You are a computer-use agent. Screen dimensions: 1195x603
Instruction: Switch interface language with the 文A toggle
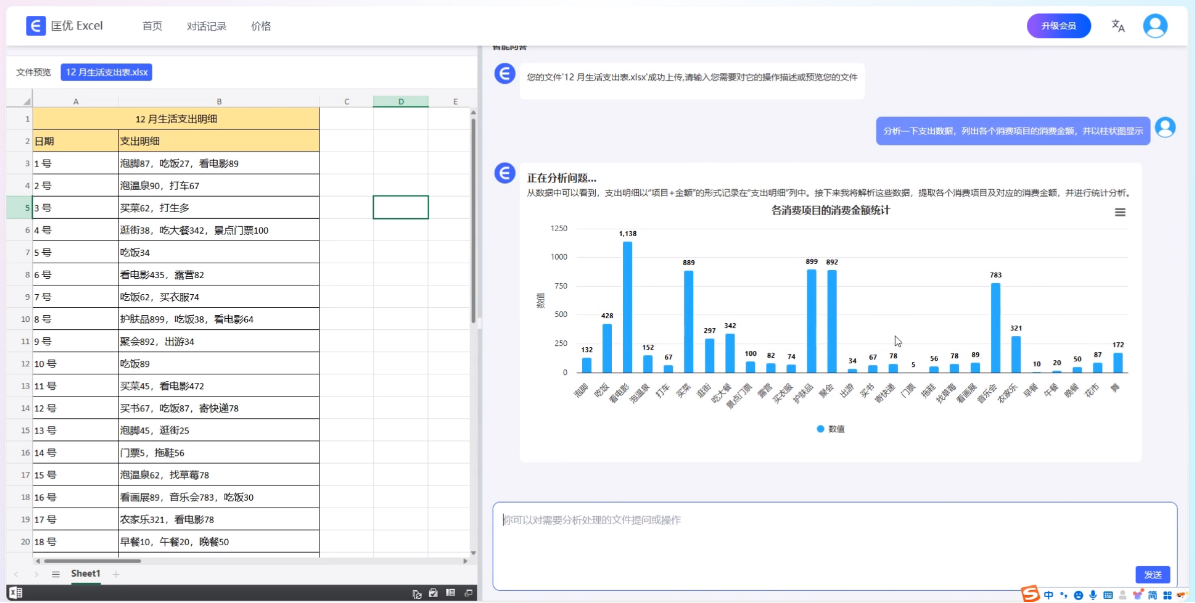coord(1117,26)
